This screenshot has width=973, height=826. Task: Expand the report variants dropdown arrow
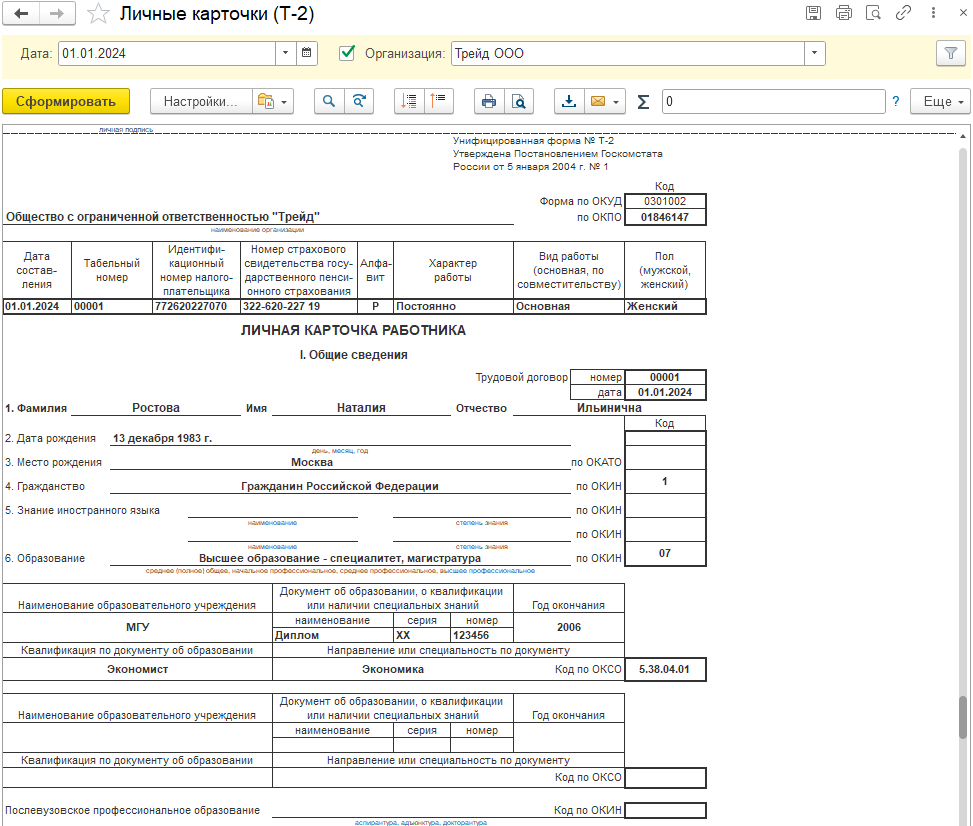point(284,101)
